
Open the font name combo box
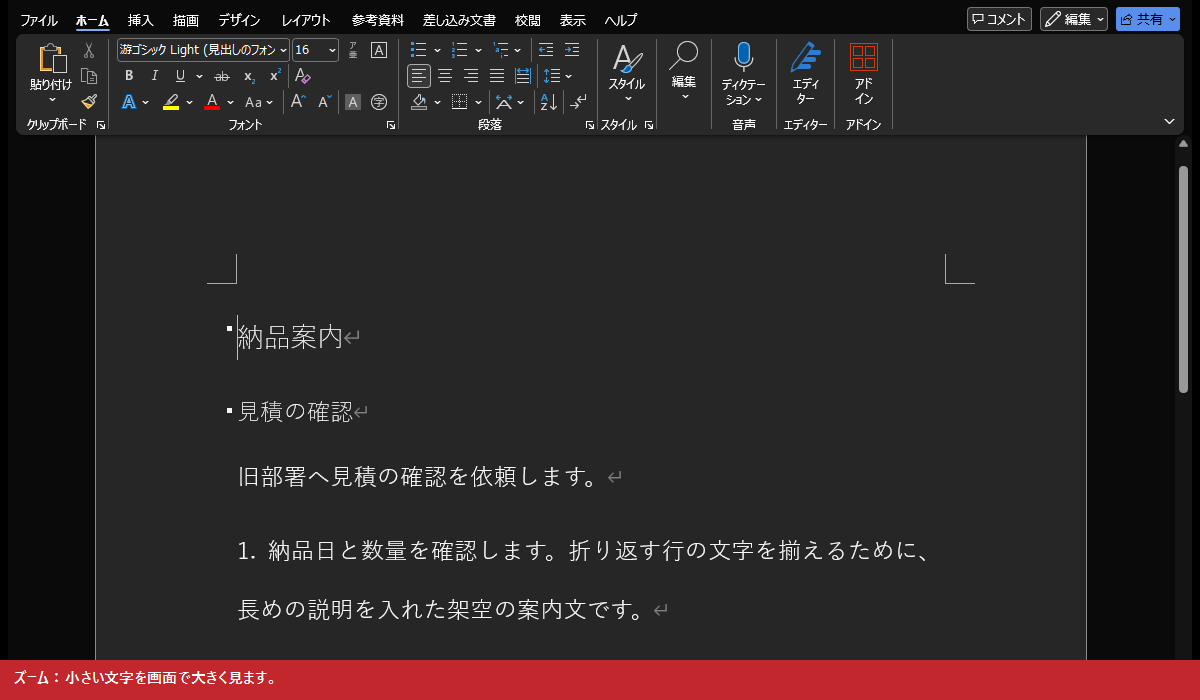[x=204, y=50]
